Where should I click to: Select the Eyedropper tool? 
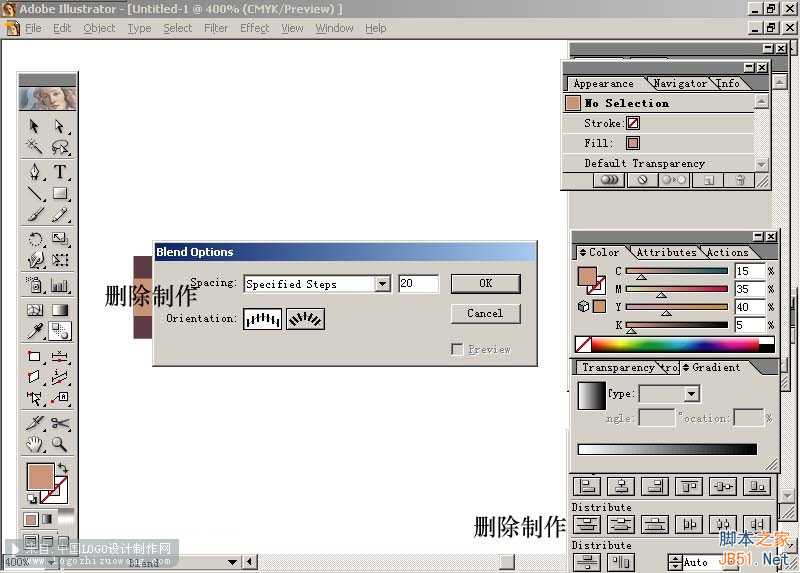coord(34,331)
